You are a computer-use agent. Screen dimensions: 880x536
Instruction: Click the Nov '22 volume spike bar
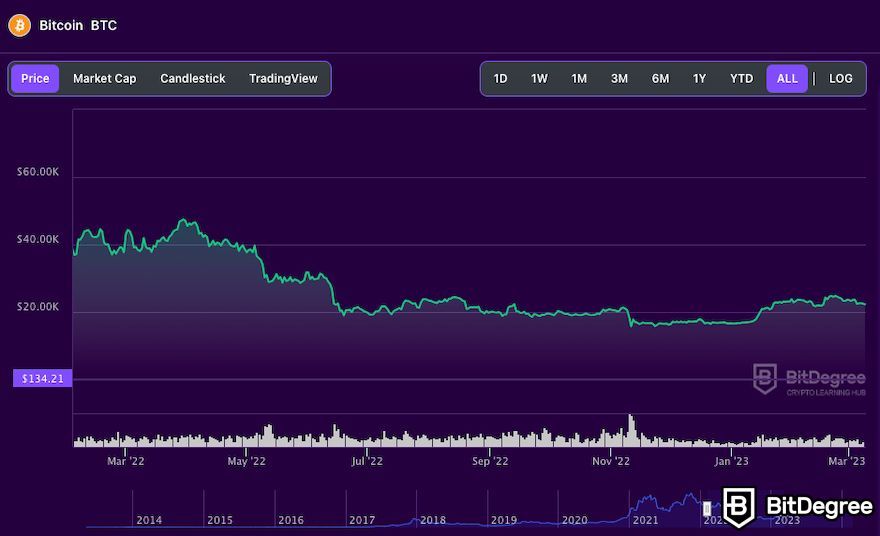[x=632, y=430]
